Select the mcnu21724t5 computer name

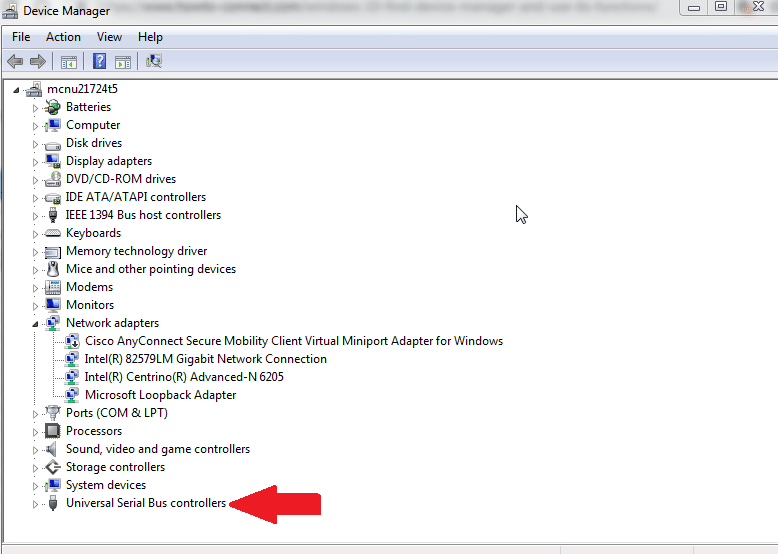tap(82, 89)
